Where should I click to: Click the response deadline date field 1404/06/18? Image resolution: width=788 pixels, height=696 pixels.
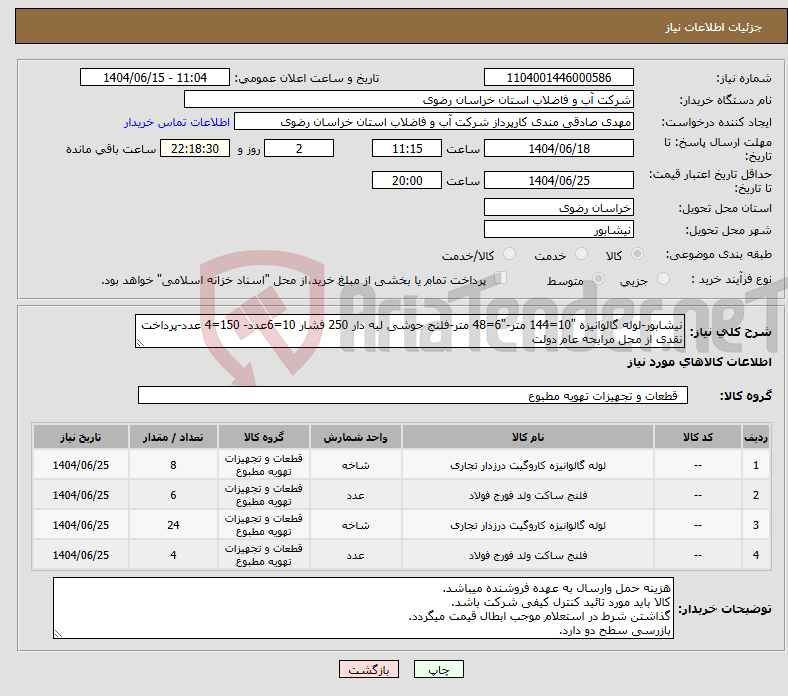558,149
